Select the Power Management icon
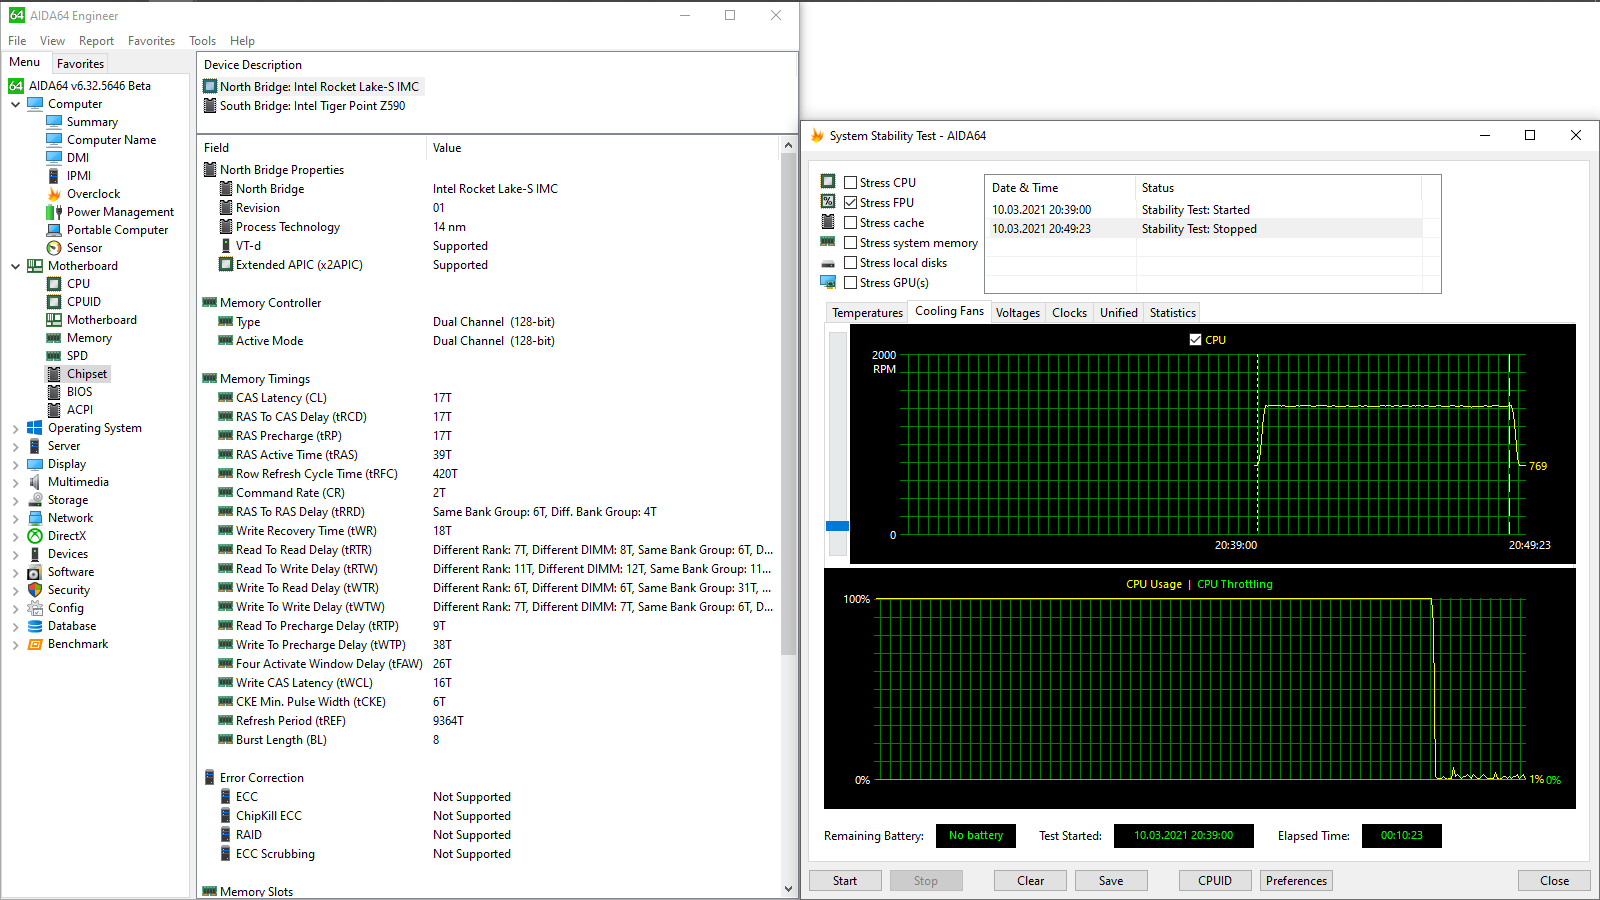The image size is (1600, 900). pyautogui.click(x=54, y=212)
